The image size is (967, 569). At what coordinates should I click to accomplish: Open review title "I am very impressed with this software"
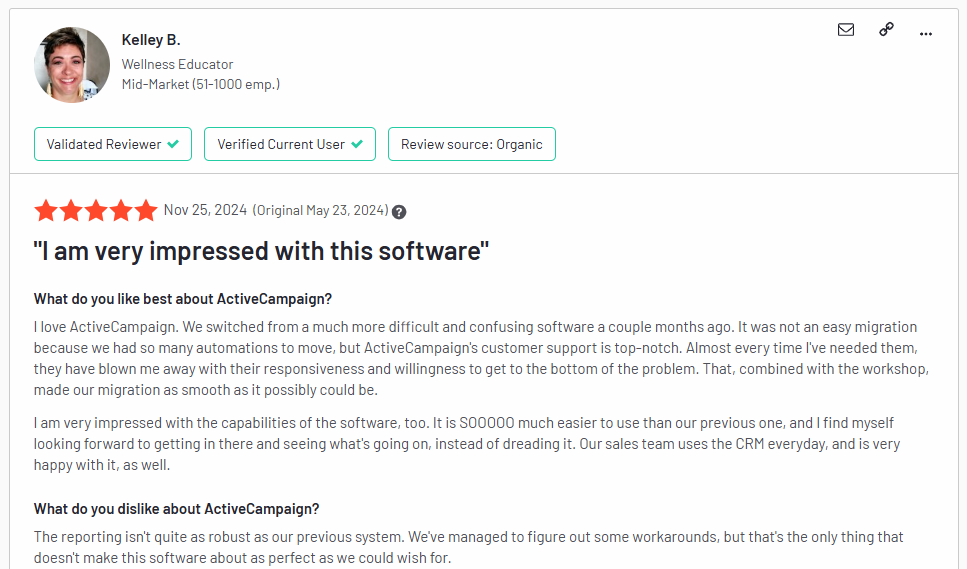click(x=261, y=251)
